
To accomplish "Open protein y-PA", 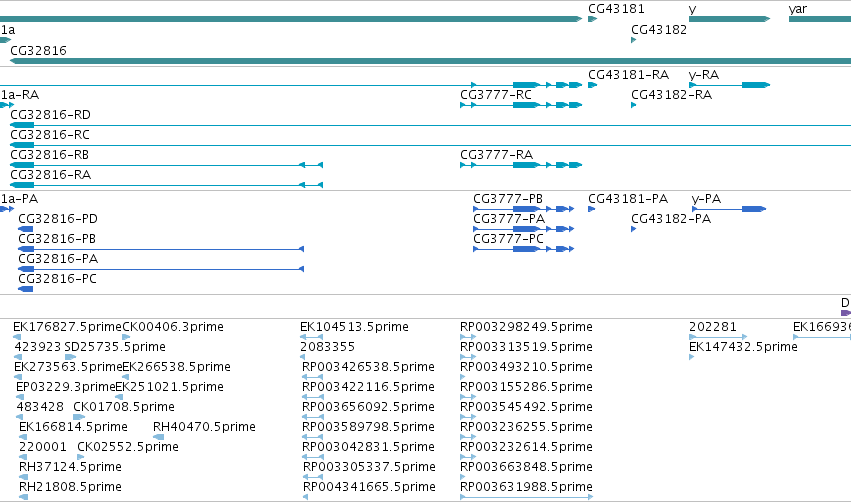I will pyautogui.click(x=706, y=199).
